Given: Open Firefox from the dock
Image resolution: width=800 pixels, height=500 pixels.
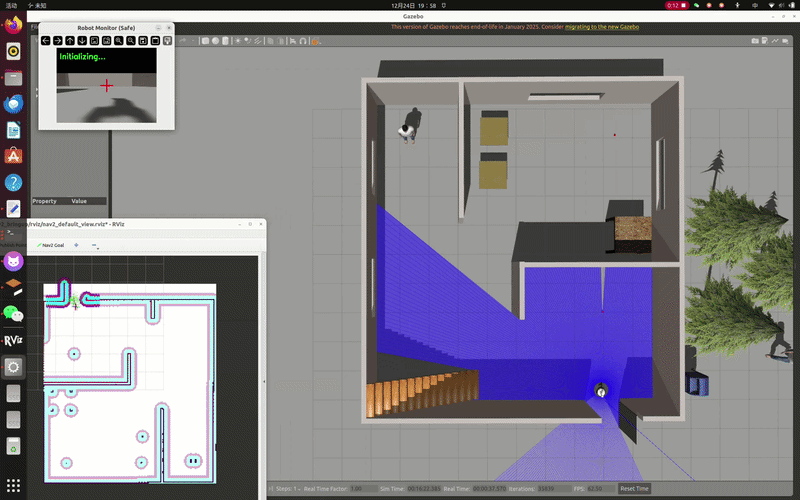Looking at the screenshot, I should point(13,25).
